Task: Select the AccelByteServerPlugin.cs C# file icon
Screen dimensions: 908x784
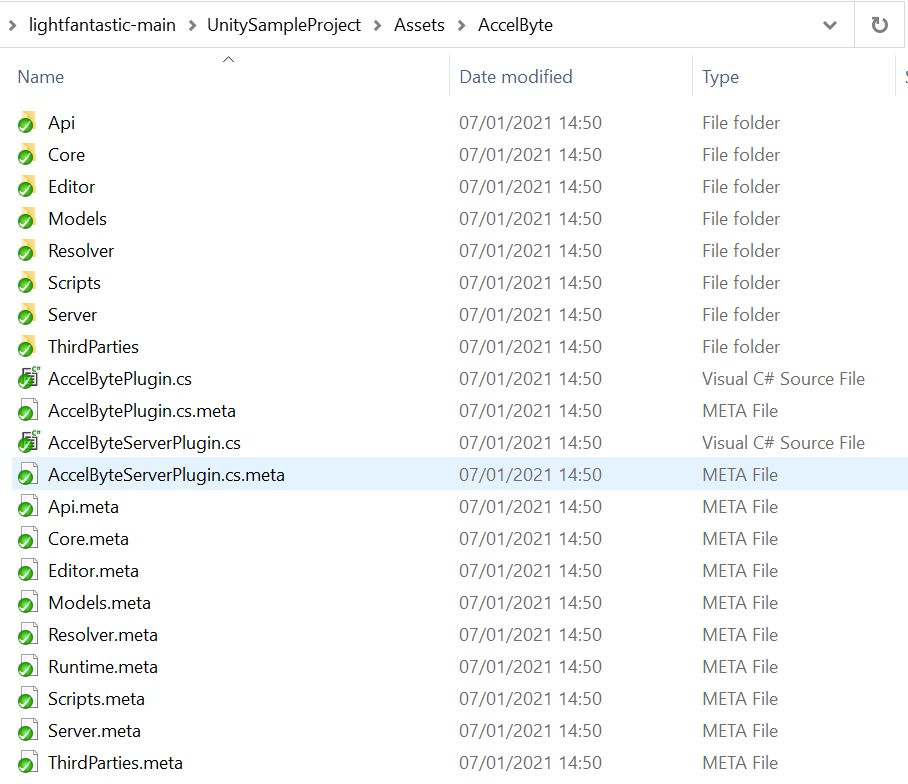Action: point(28,442)
